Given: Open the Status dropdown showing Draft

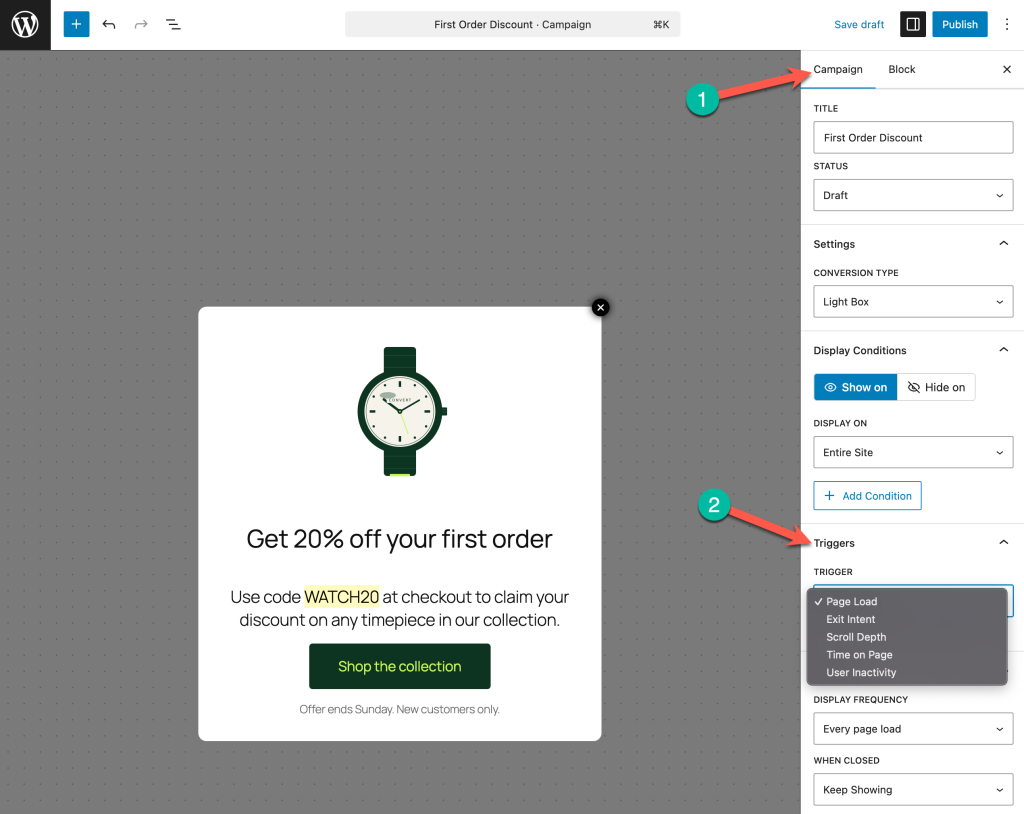Looking at the screenshot, I should pos(912,195).
